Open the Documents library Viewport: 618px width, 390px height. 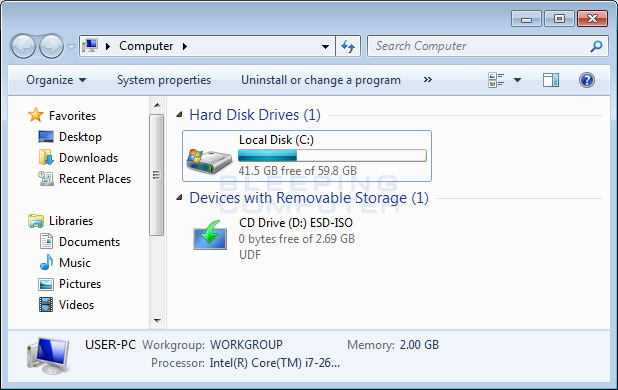point(89,242)
